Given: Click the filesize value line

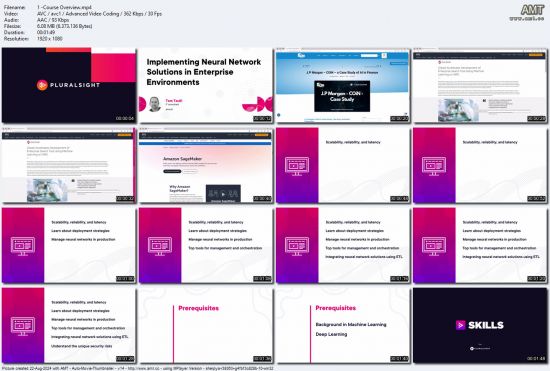Looking at the screenshot, I should tap(65, 26).
